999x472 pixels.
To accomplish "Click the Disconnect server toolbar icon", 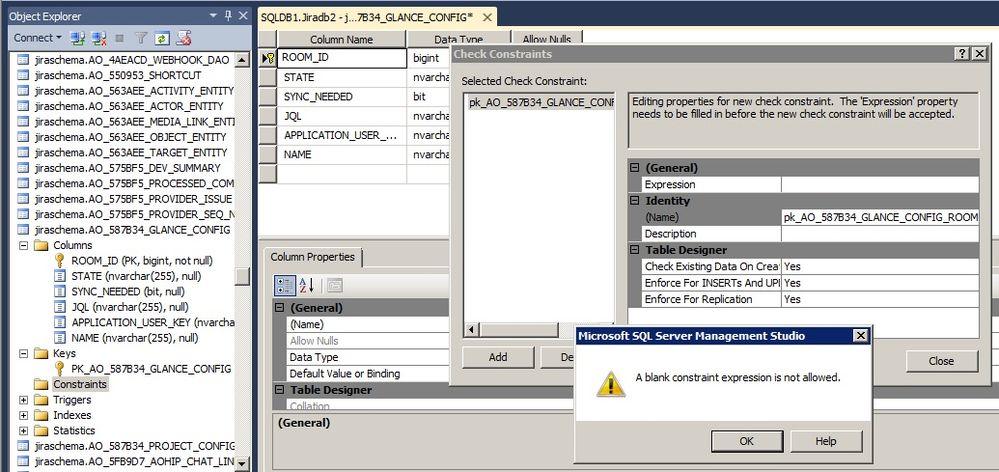I will click(98, 38).
